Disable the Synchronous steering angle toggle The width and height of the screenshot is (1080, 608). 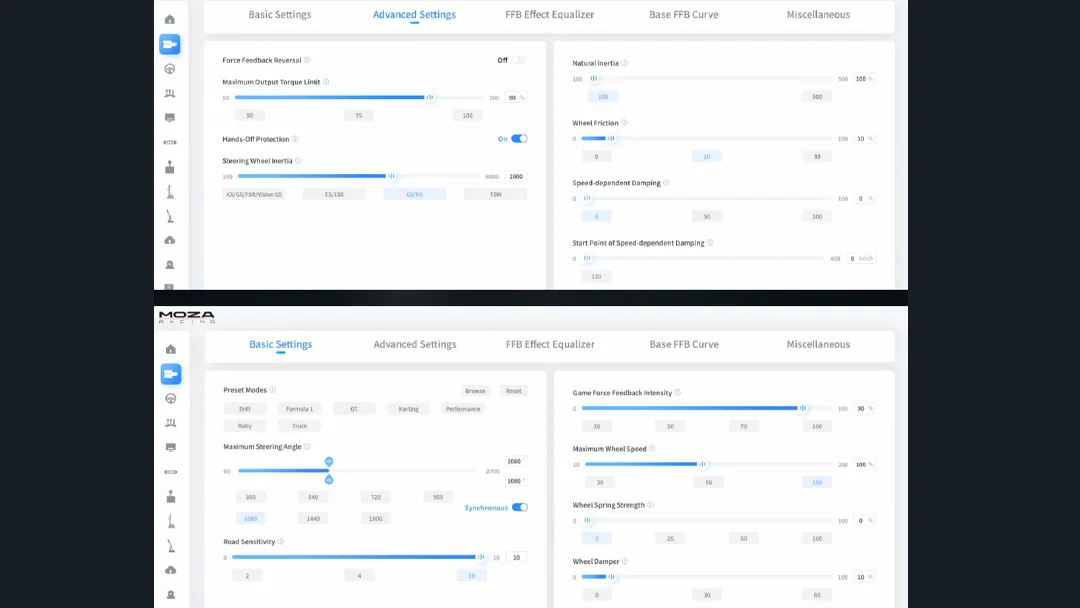(520, 508)
